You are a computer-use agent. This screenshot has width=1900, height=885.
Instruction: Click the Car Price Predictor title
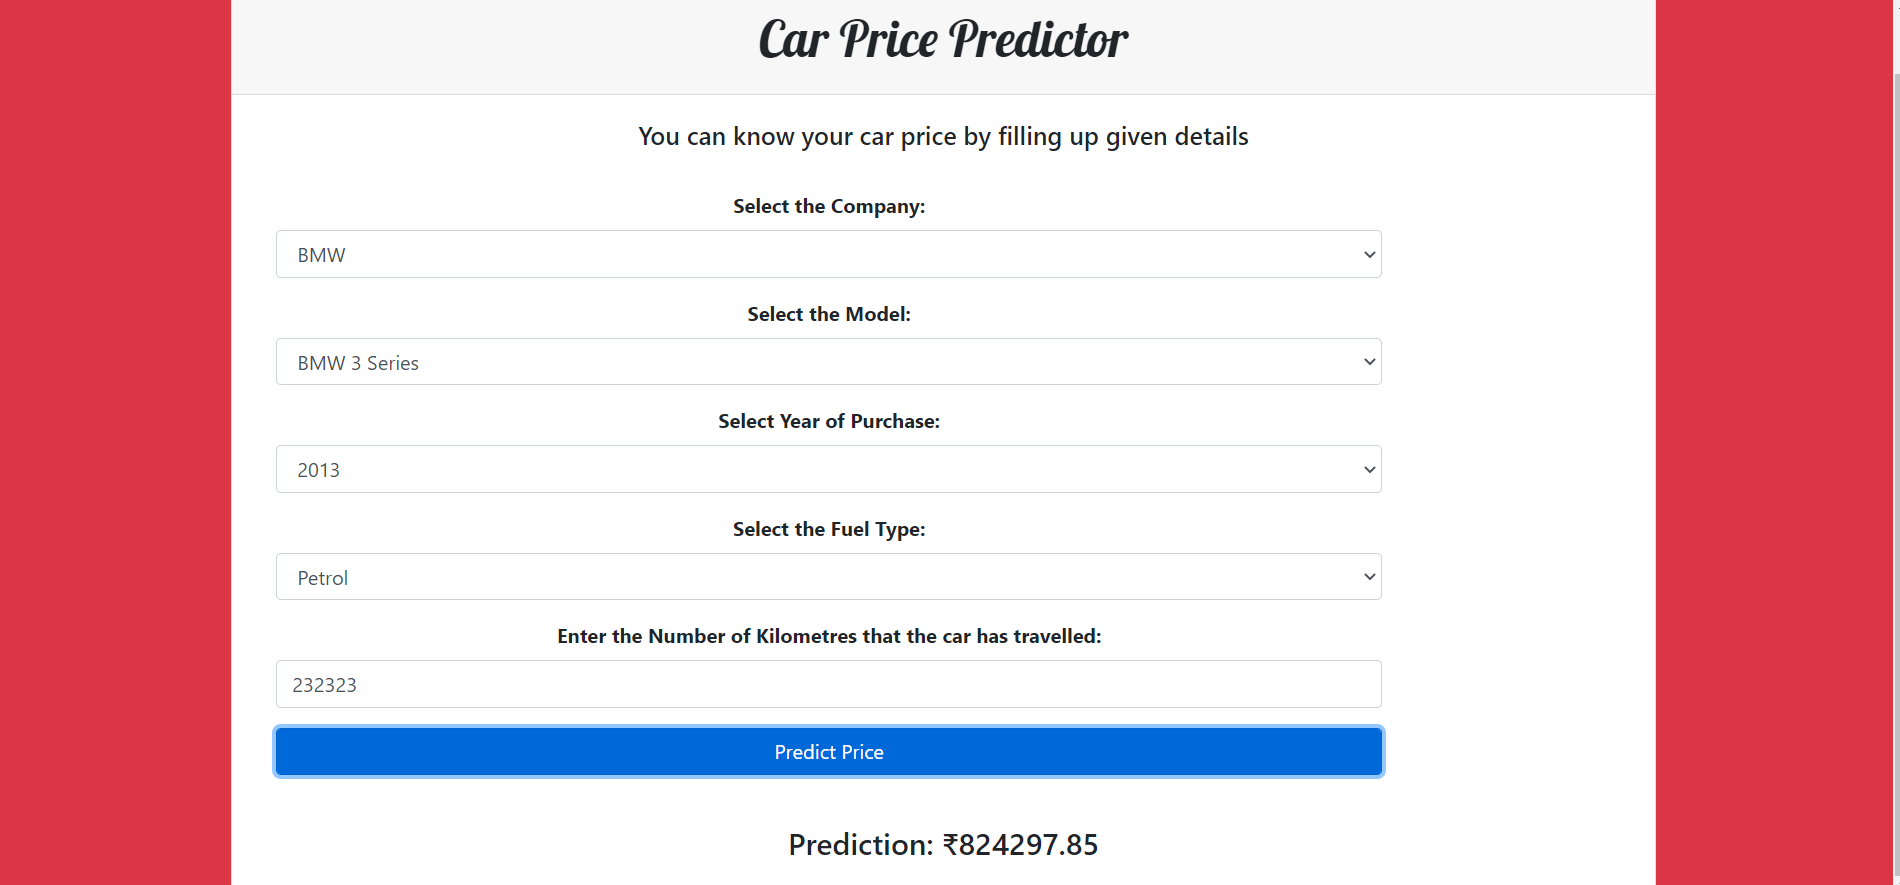tap(942, 40)
